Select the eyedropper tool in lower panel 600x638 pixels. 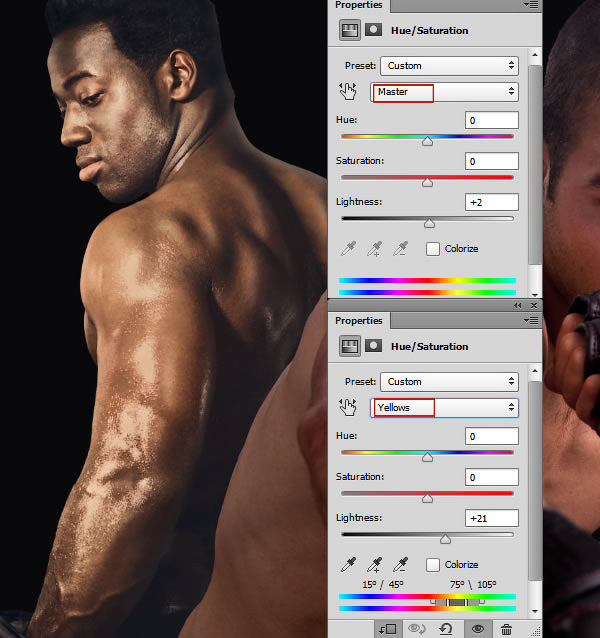(x=349, y=564)
